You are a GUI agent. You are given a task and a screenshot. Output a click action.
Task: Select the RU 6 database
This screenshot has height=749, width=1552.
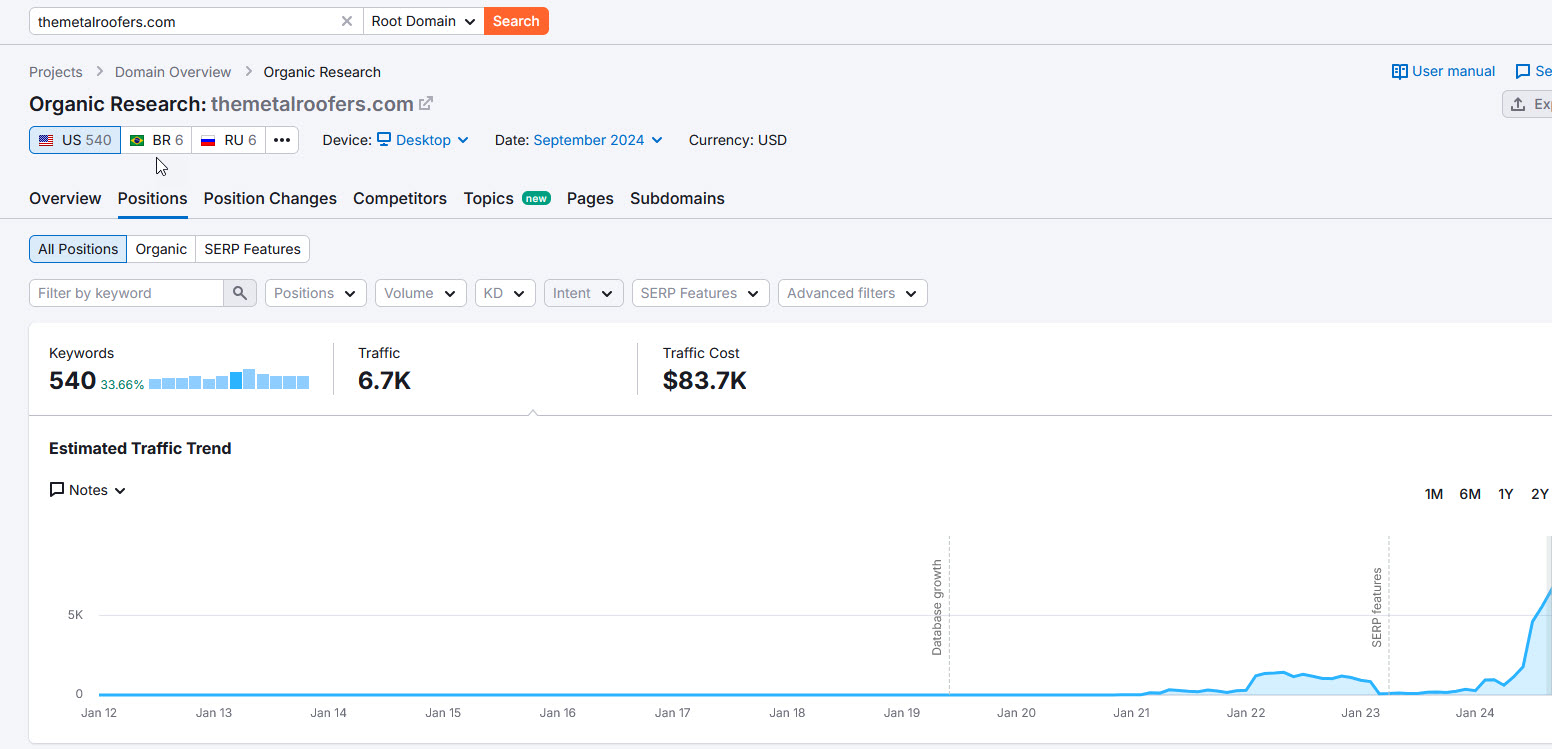(x=229, y=140)
